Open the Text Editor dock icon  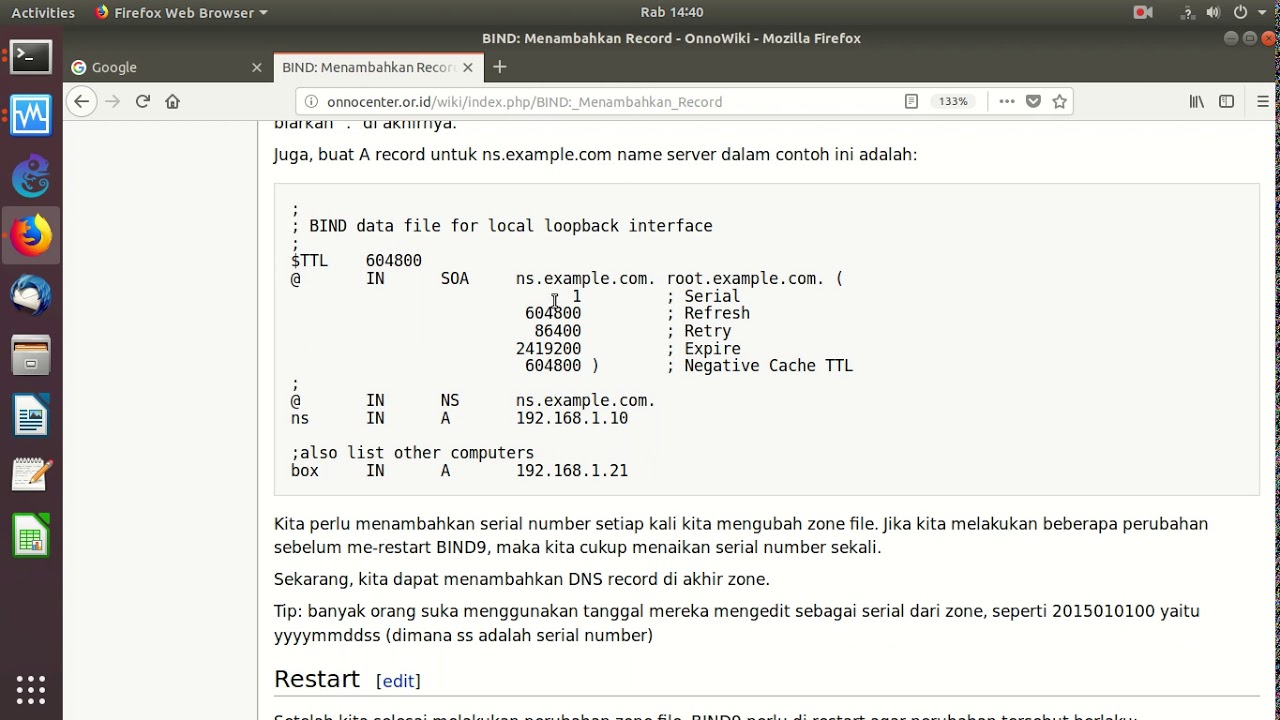coord(31,475)
